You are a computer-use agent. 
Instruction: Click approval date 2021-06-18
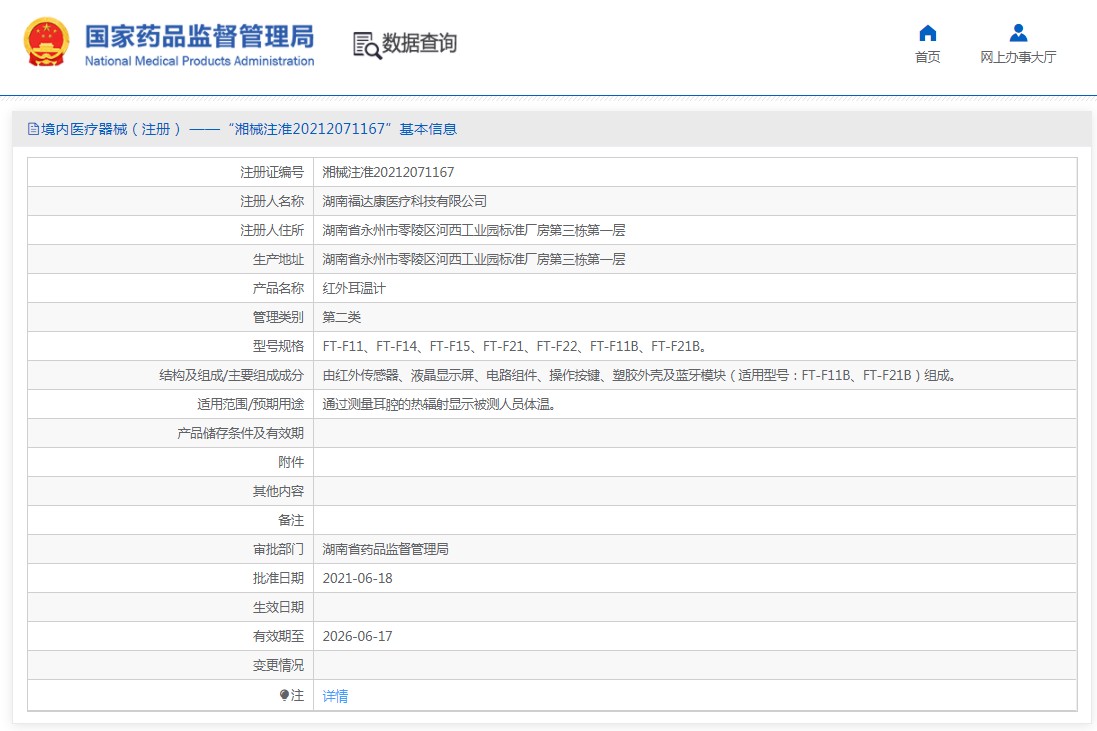358,579
